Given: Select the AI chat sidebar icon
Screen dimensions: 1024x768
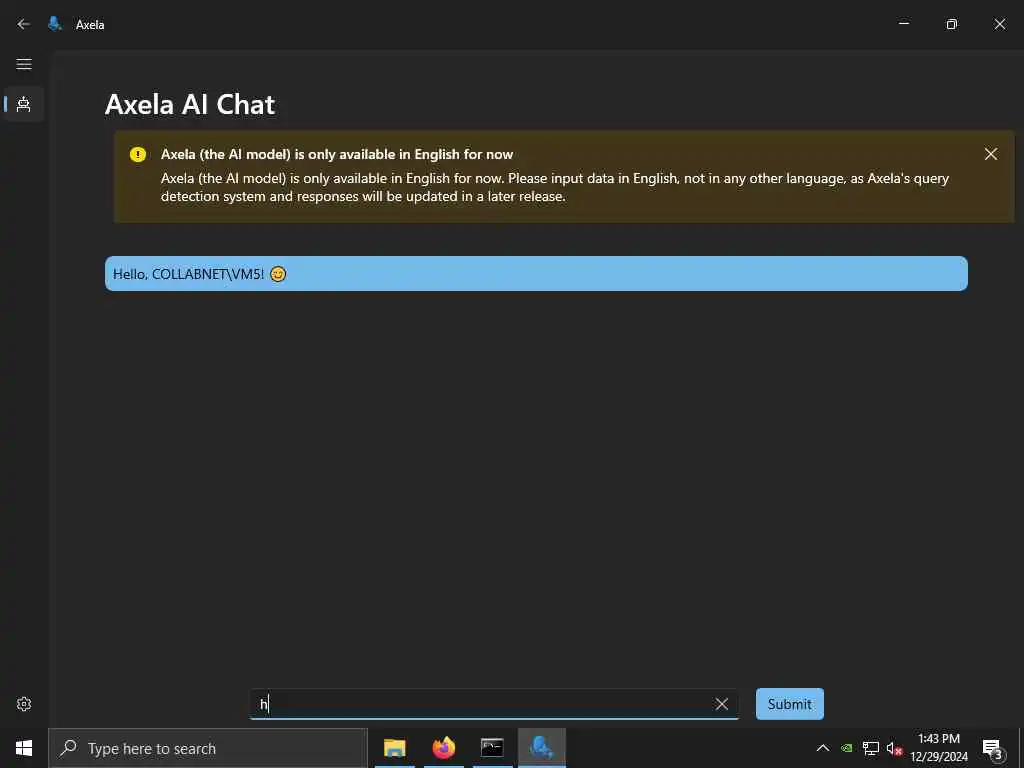Looking at the screenshot, I should point(24,104).
